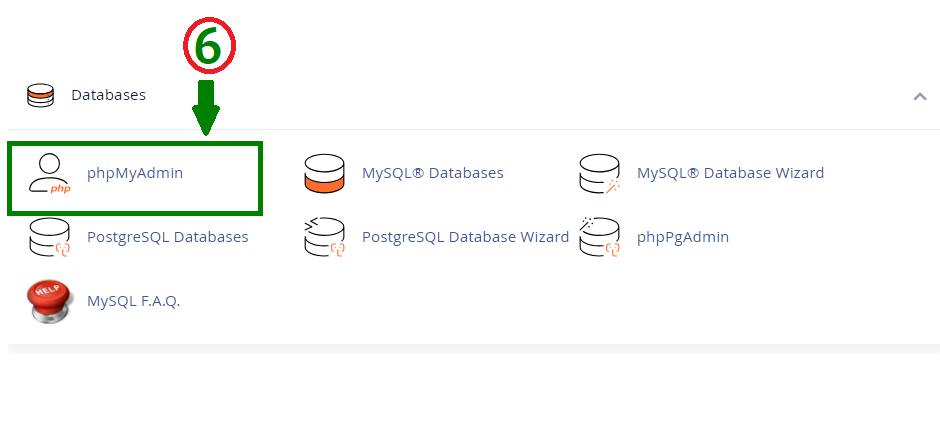
Task: Click the Databases header stack icon
Action: tap(40, 95)
